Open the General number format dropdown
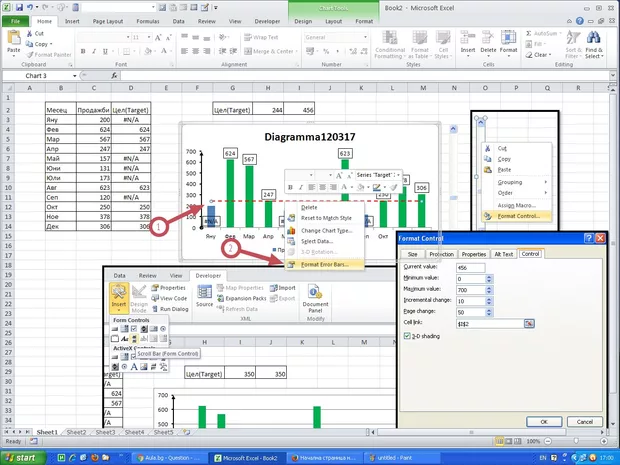 [x=365, y=37]
